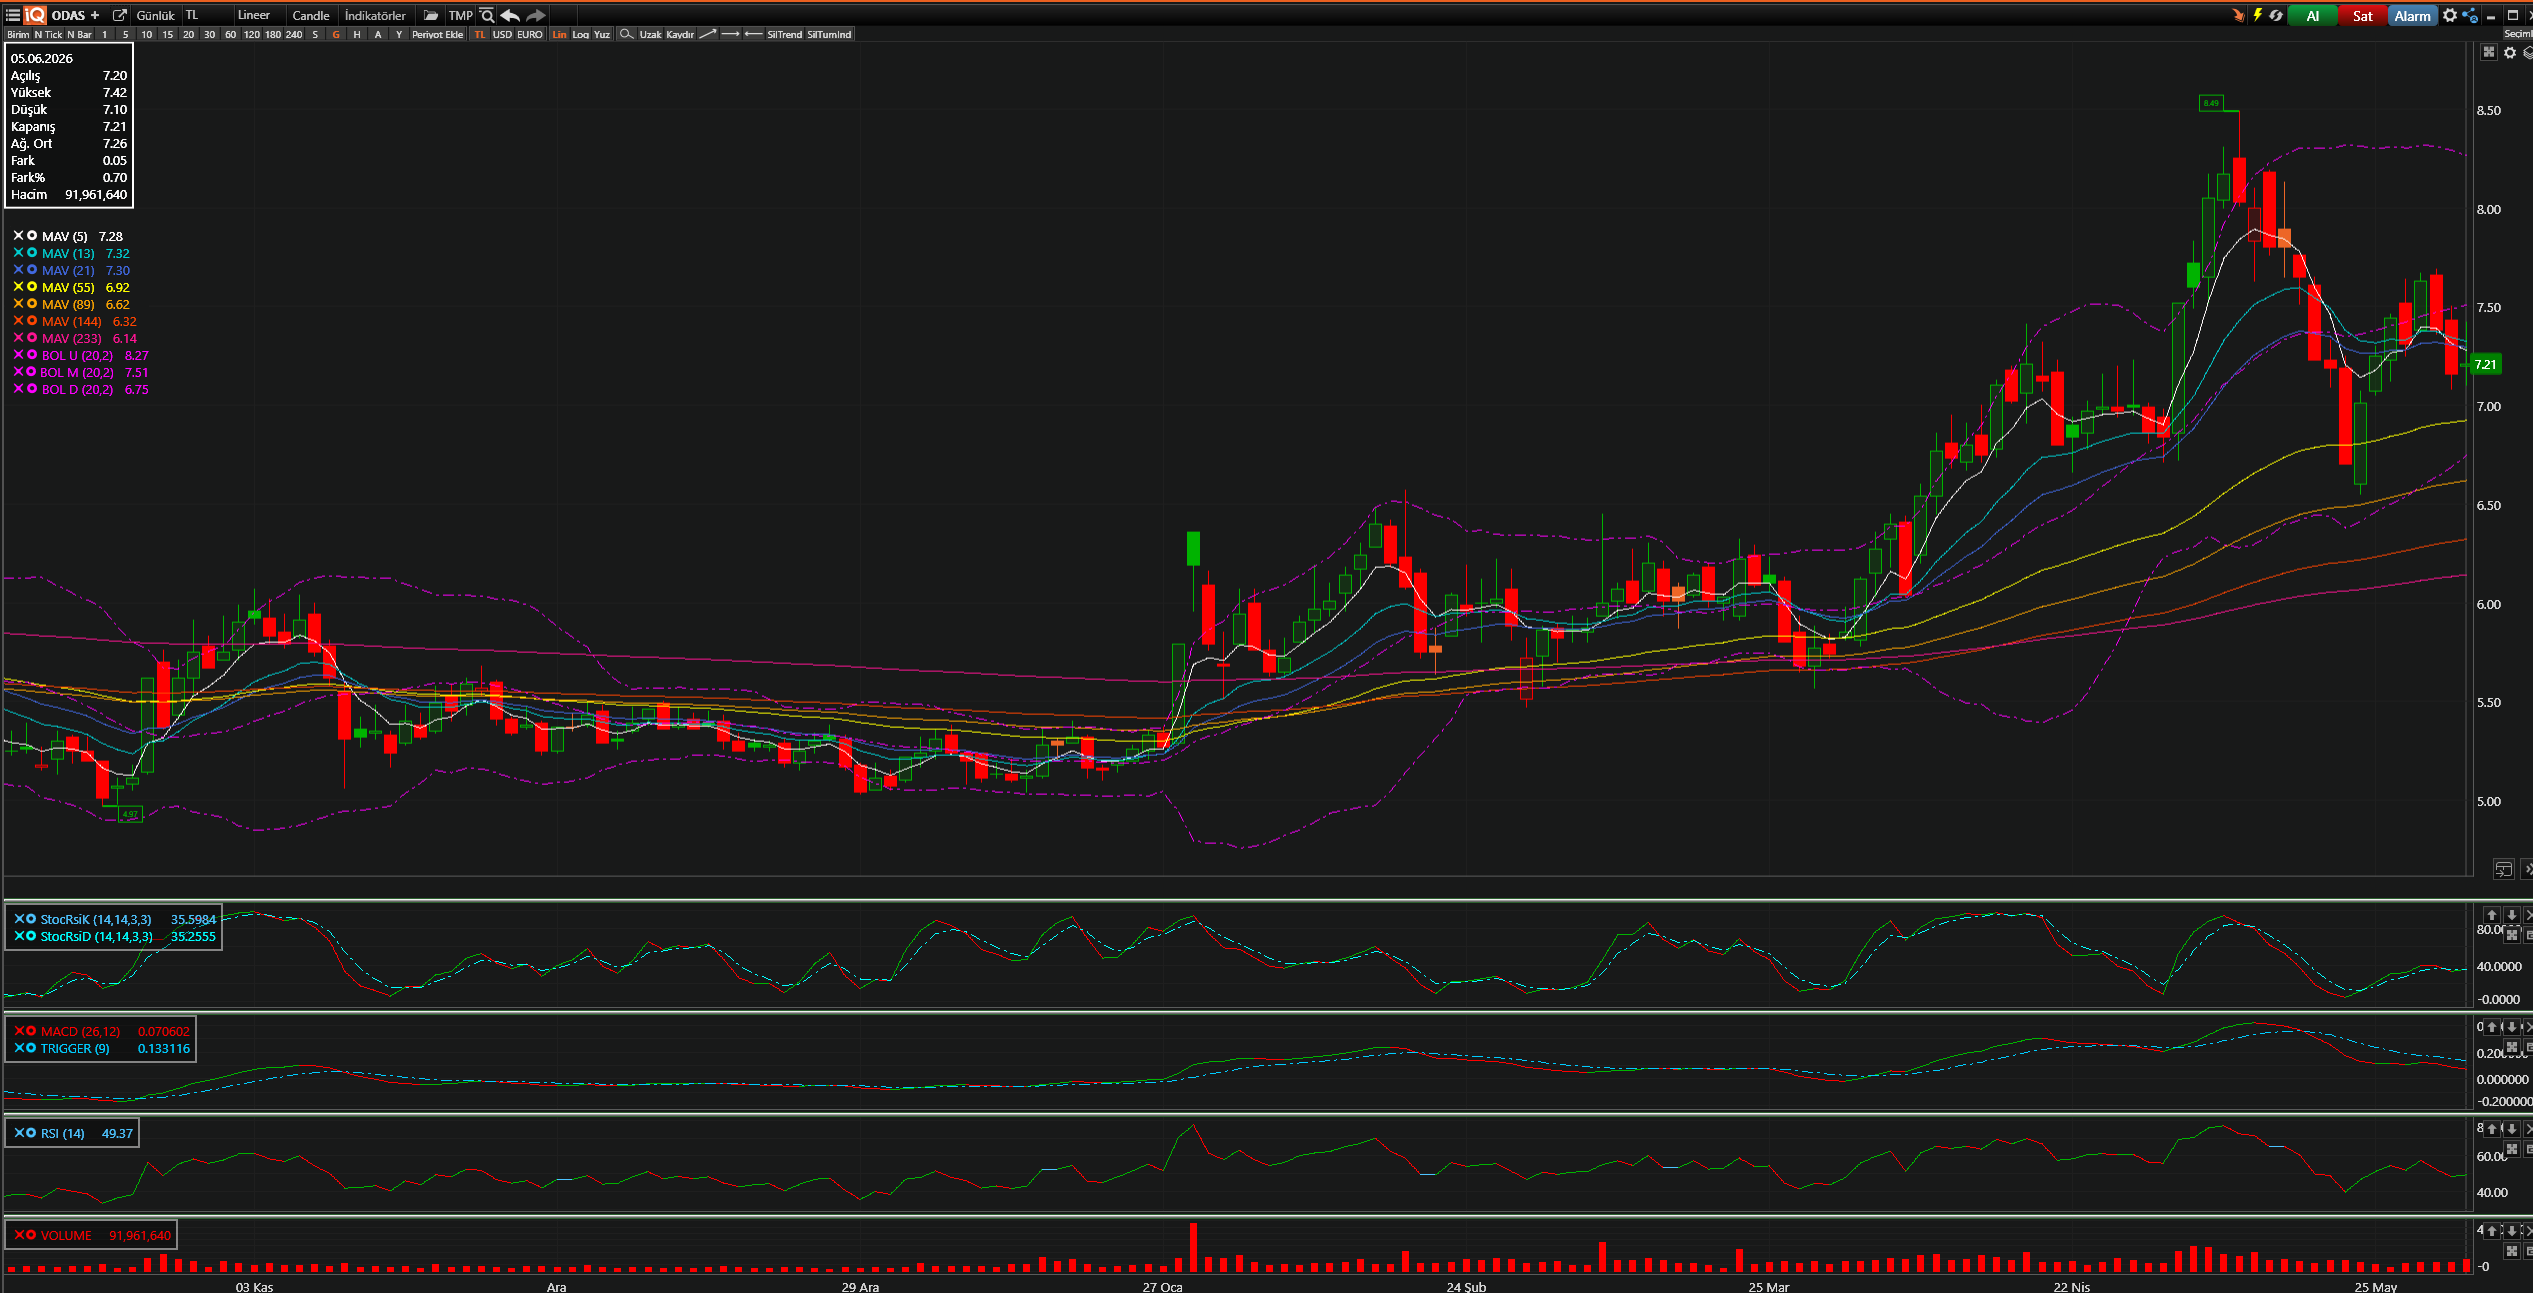Viewport: 2533px width, 1293px height.
Task: Click the StocRsiK (14,14,3,3) label
Action: pyautogui.click(x=96, y=919)
